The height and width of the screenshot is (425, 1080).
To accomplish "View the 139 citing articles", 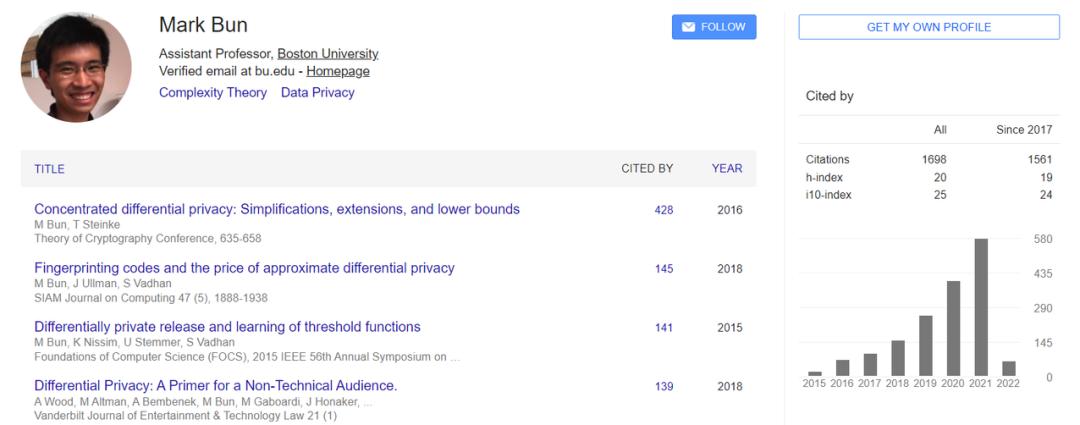I will pos(663,387).
